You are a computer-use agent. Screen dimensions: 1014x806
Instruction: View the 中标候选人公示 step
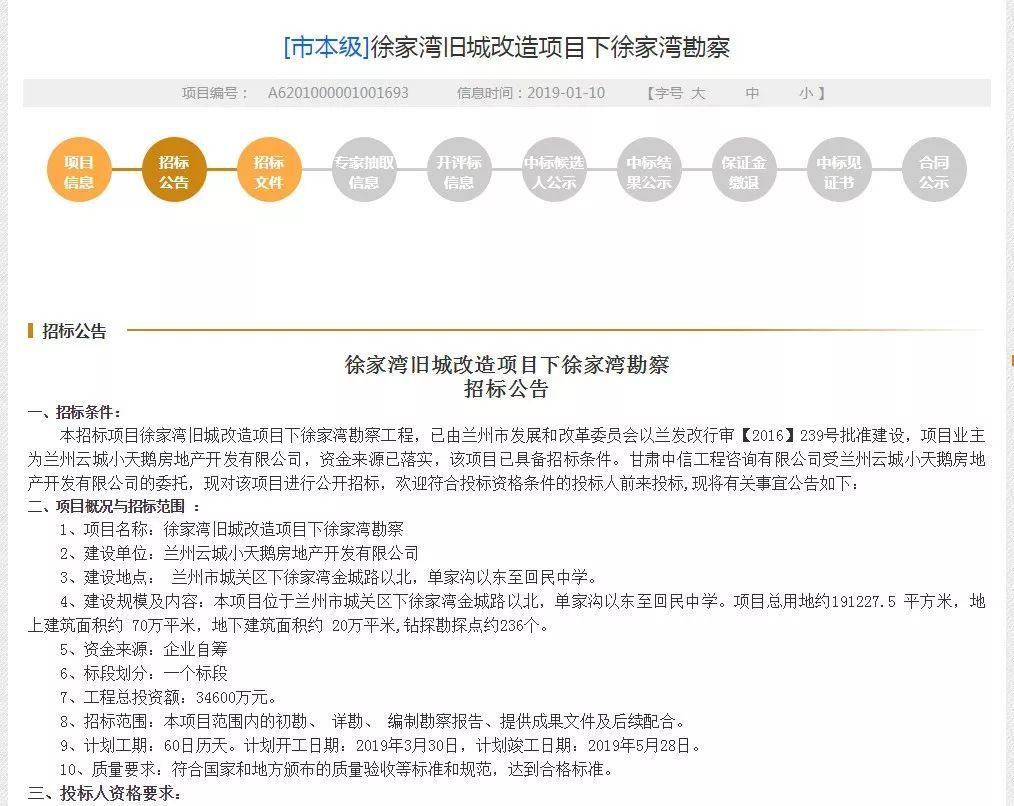click(554, 172)
